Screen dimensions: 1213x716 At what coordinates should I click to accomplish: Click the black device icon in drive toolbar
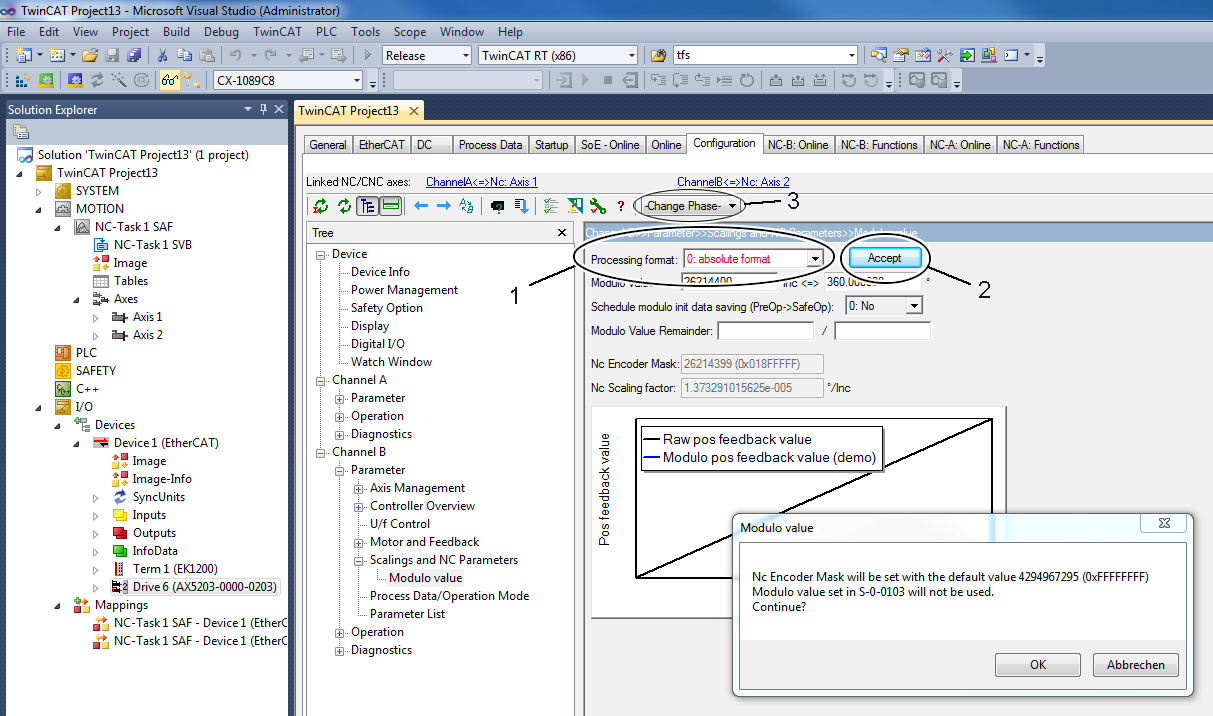497,206
